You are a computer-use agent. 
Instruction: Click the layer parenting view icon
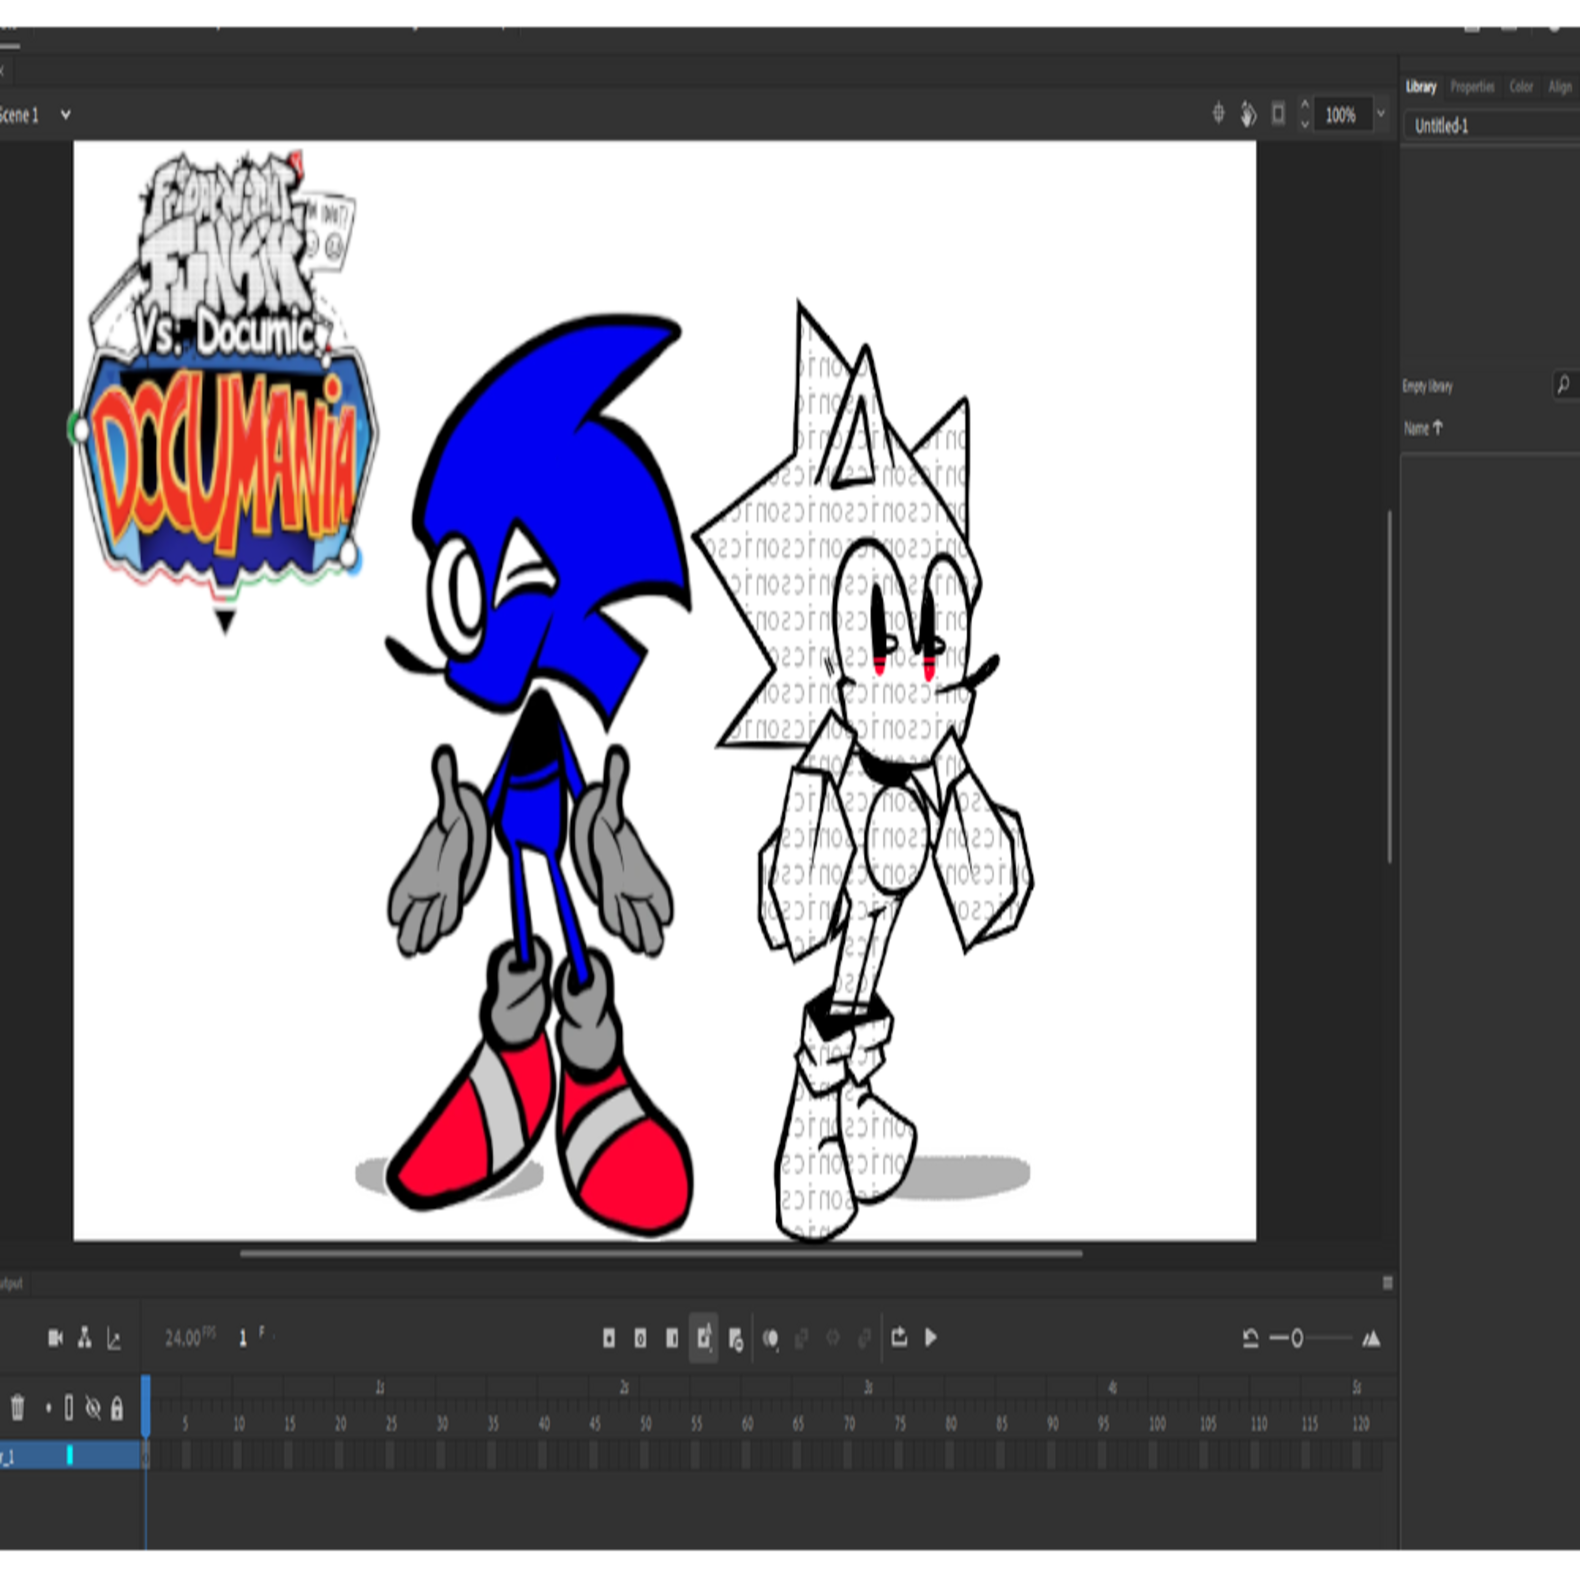[x=85, y=1338]
